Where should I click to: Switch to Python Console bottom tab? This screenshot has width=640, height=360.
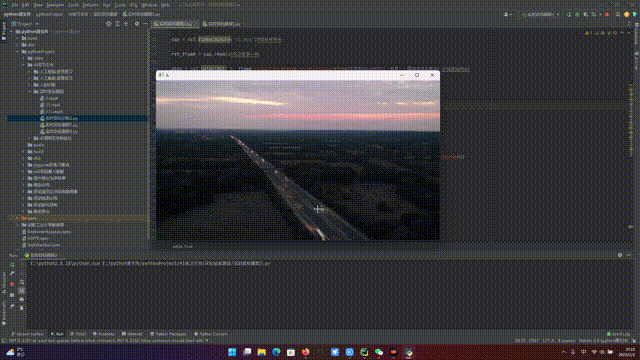211,334
